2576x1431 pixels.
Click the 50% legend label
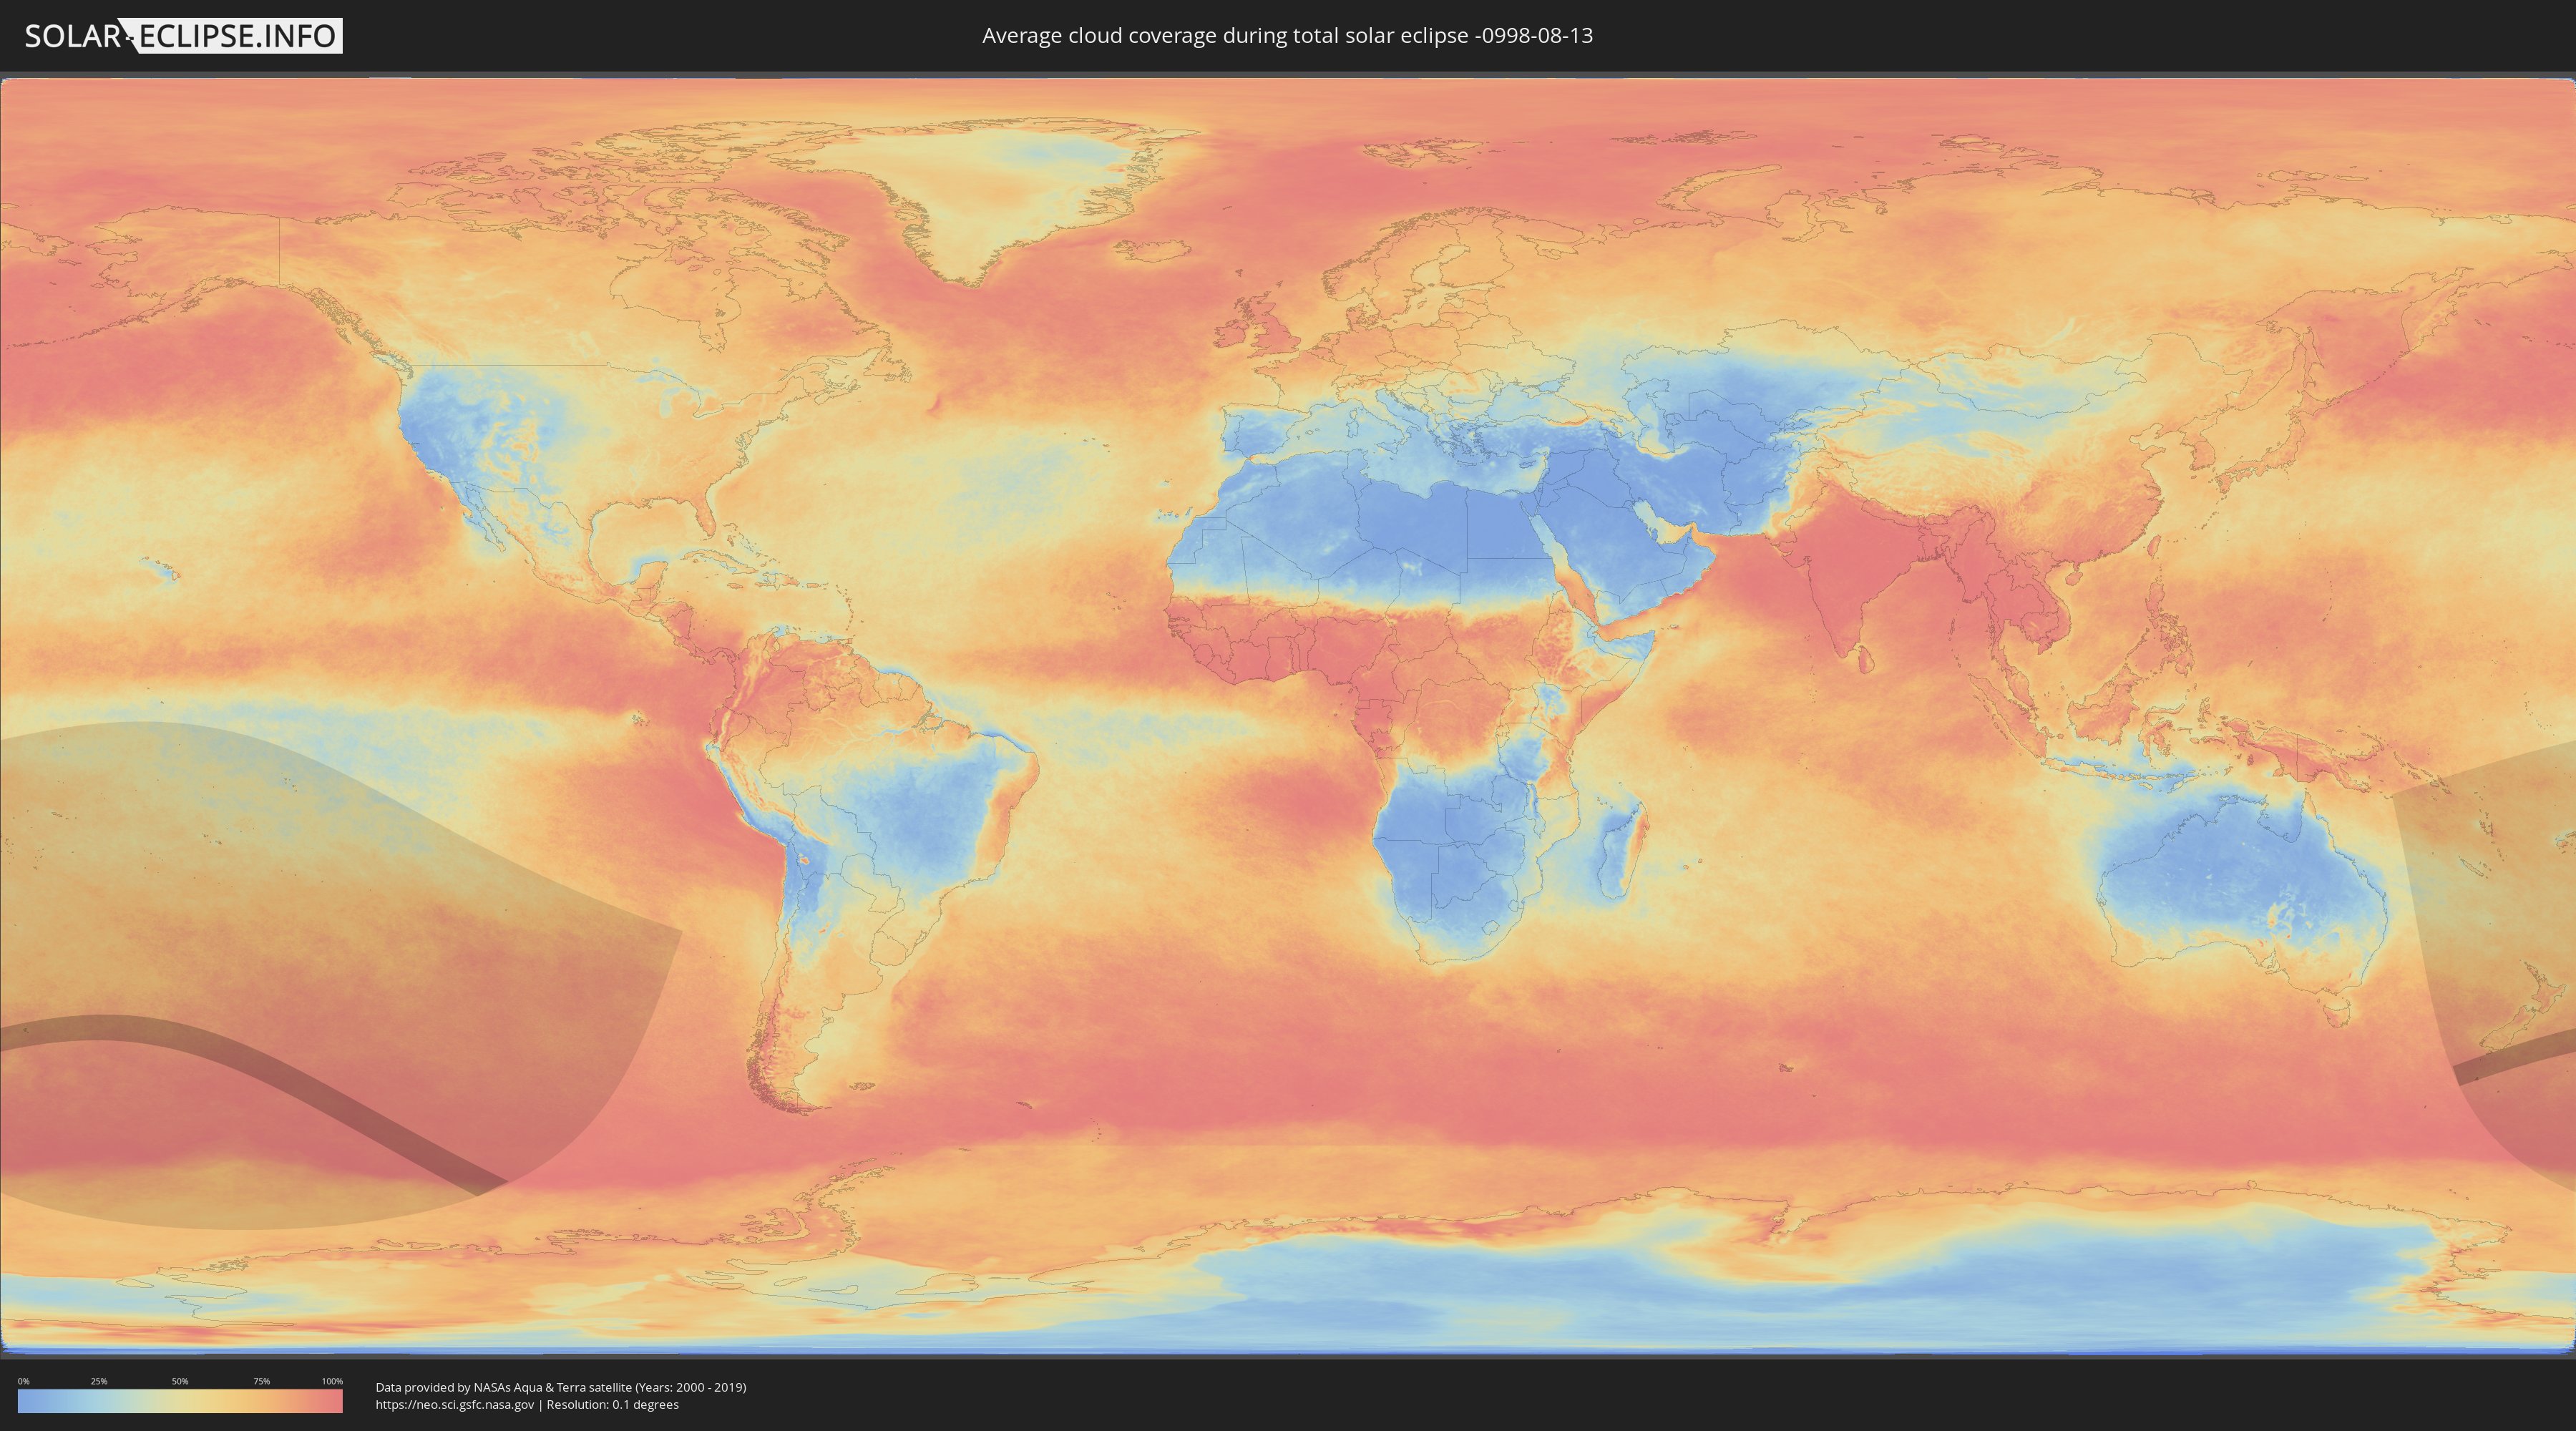(180, 1381)
